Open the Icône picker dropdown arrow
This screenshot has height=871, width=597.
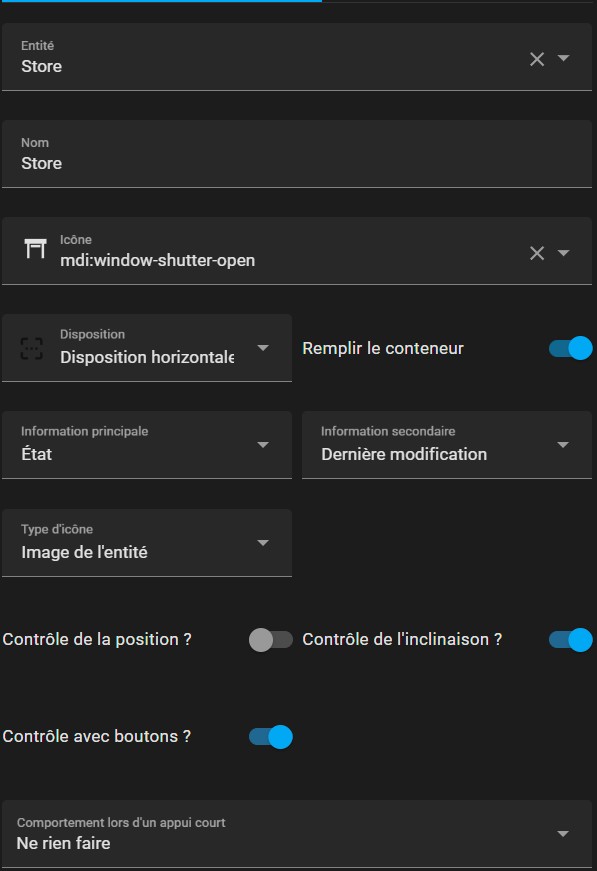563,253
